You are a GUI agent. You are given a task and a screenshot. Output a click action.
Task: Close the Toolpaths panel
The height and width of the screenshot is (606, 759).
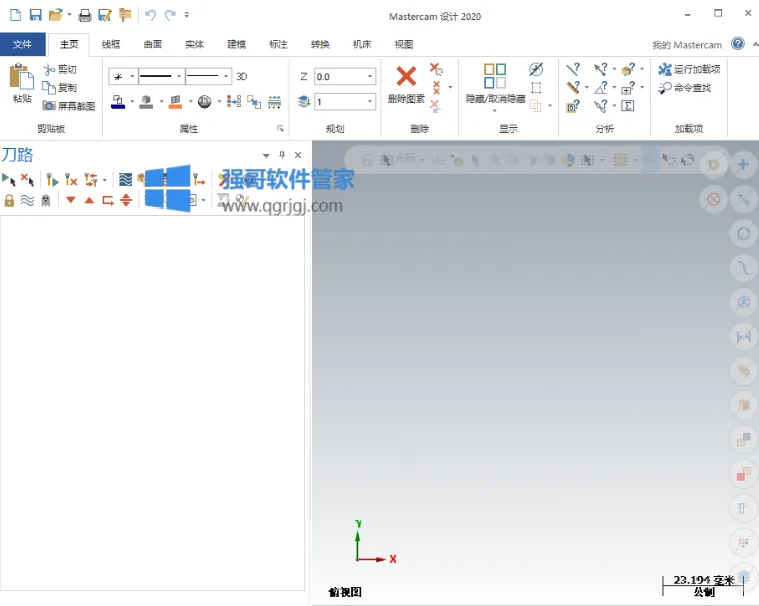click(298, 155)
